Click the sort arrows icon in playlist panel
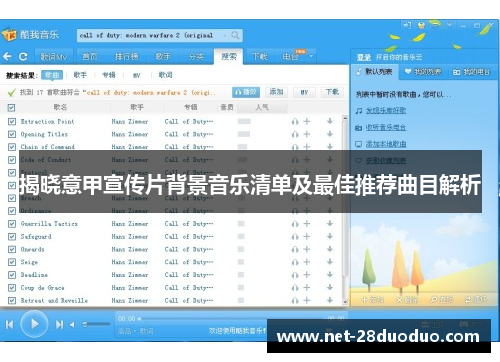This screenshot has height=362, width=500. point(468,300)
